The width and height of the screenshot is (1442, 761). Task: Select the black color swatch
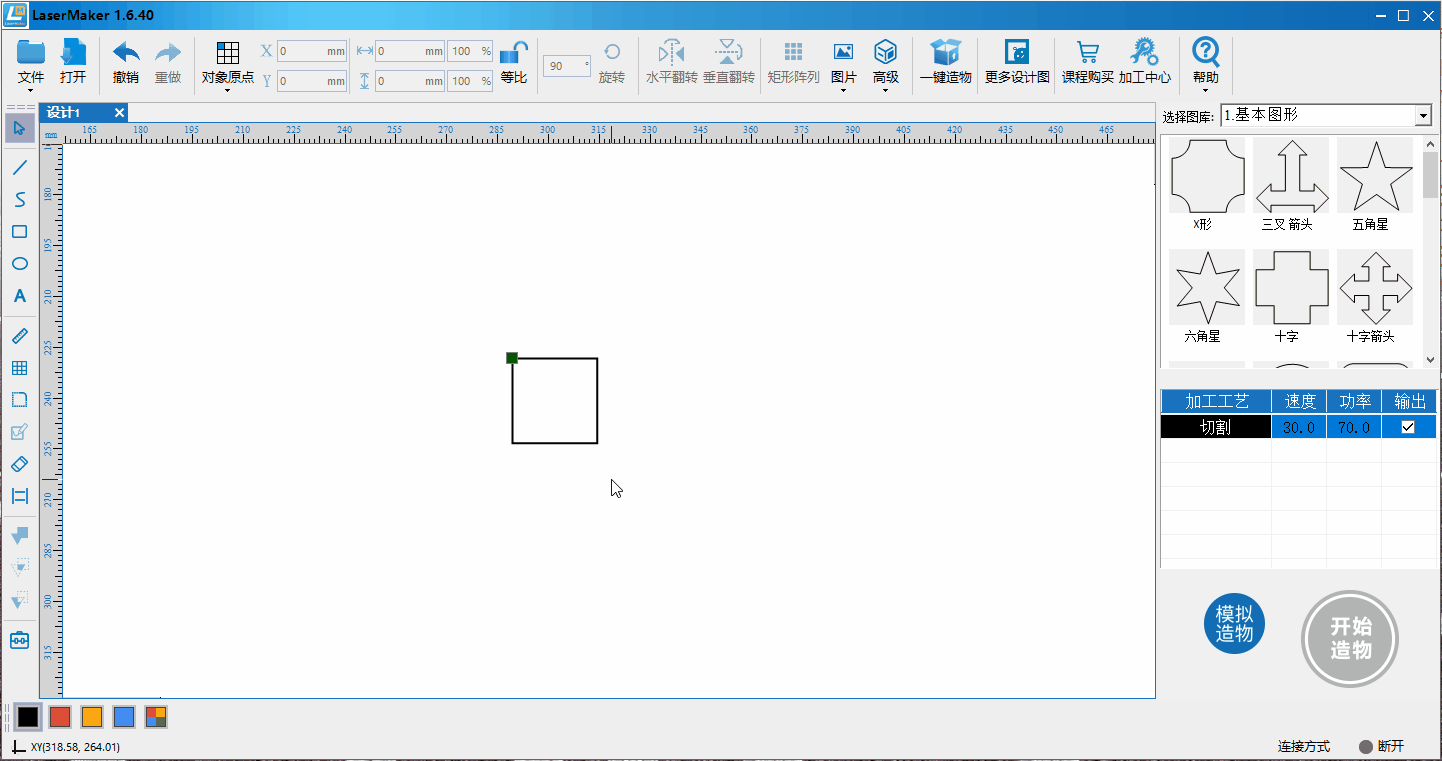pyautogui.click(x=28, y=716)
